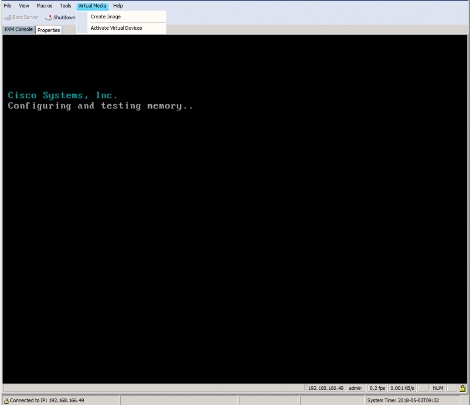Click the yellow lock icon in status bar
This screenshot has width=470, height=405.
point(462,388)
